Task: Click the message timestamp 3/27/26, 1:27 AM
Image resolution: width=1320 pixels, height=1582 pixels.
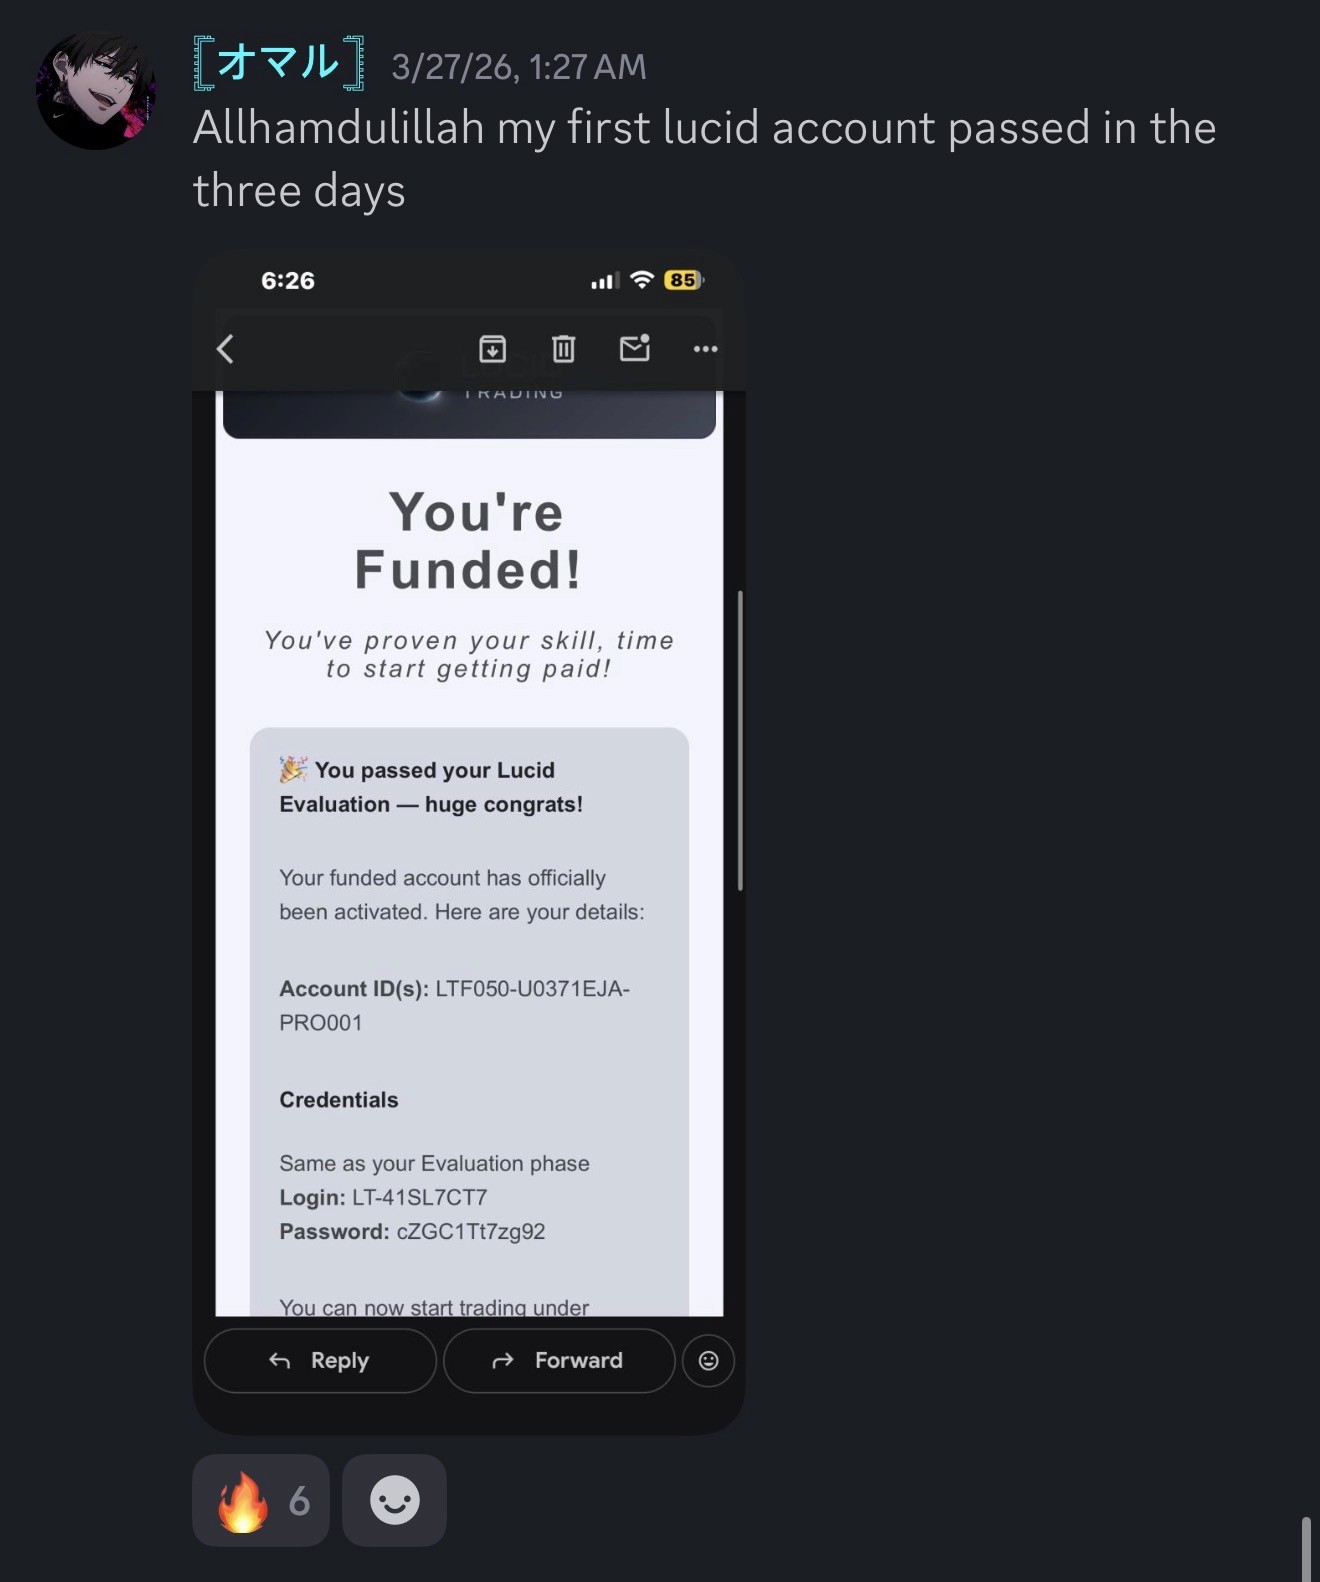Action: pos(519,67)
